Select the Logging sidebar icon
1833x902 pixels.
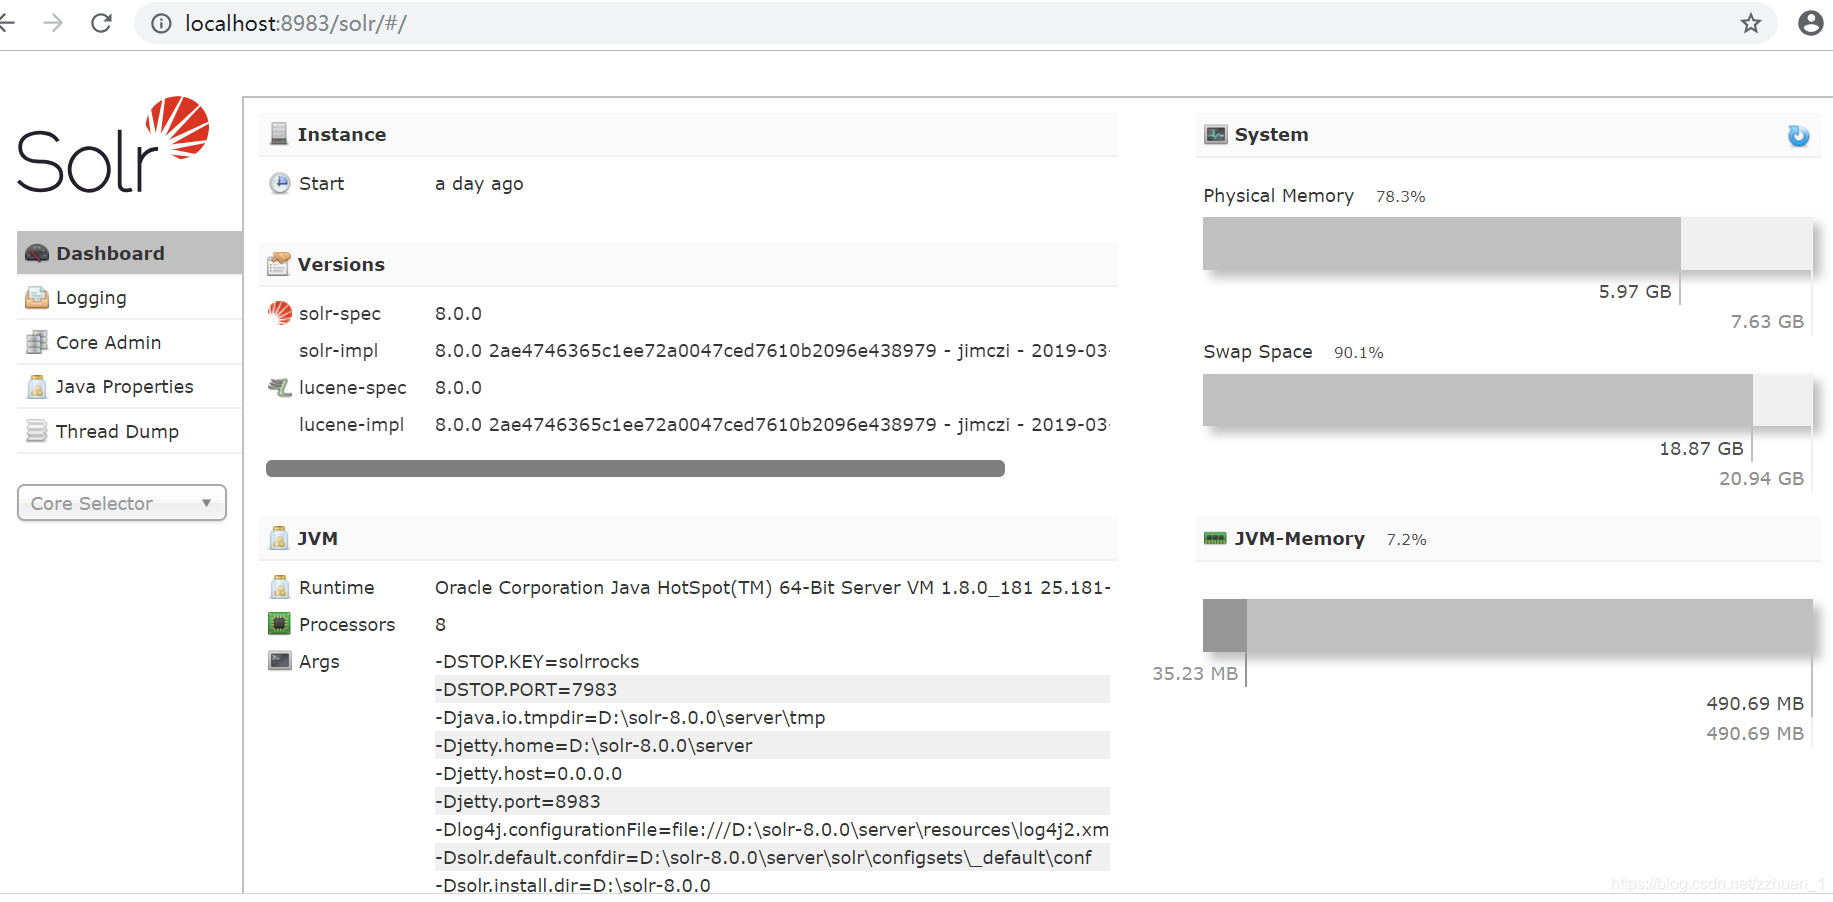[36, 297]
